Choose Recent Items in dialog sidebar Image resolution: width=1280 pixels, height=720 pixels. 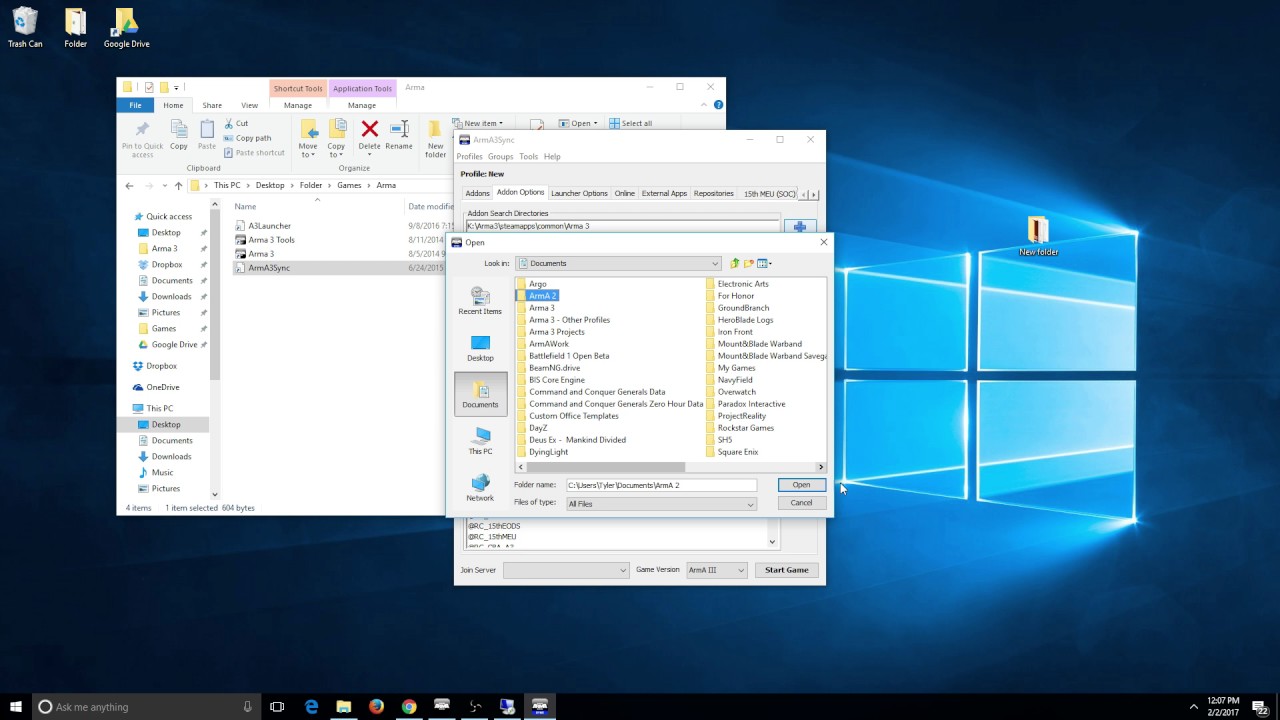click(x=480, y=301)
